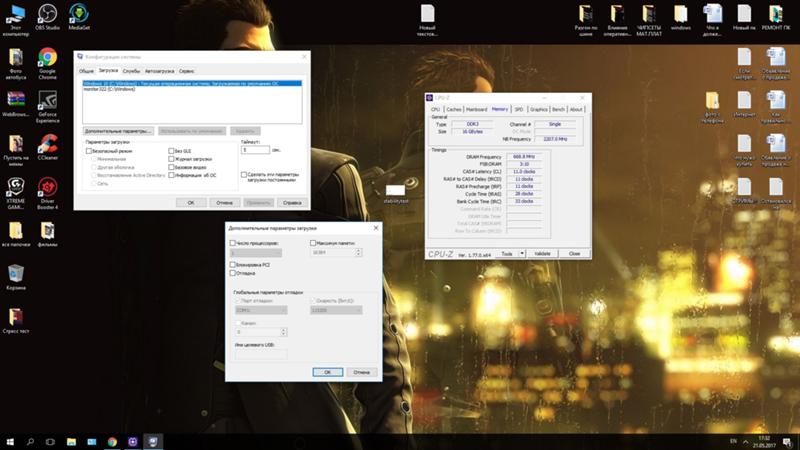Enable the Блокировка PCI checkbox
This screenshot has width=800, height=450.
[x=233, y=265]
